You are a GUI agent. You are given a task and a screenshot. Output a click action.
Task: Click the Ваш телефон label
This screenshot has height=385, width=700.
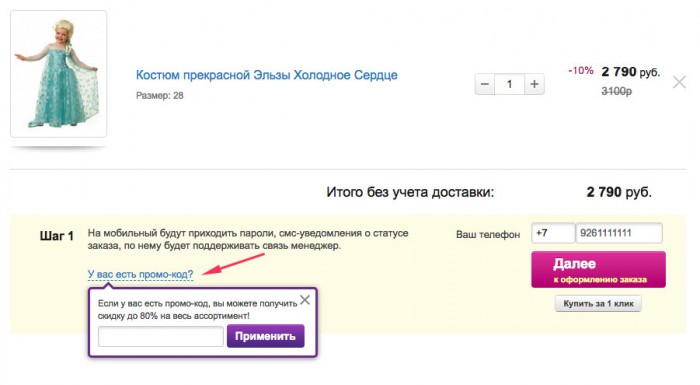point(488,234)
